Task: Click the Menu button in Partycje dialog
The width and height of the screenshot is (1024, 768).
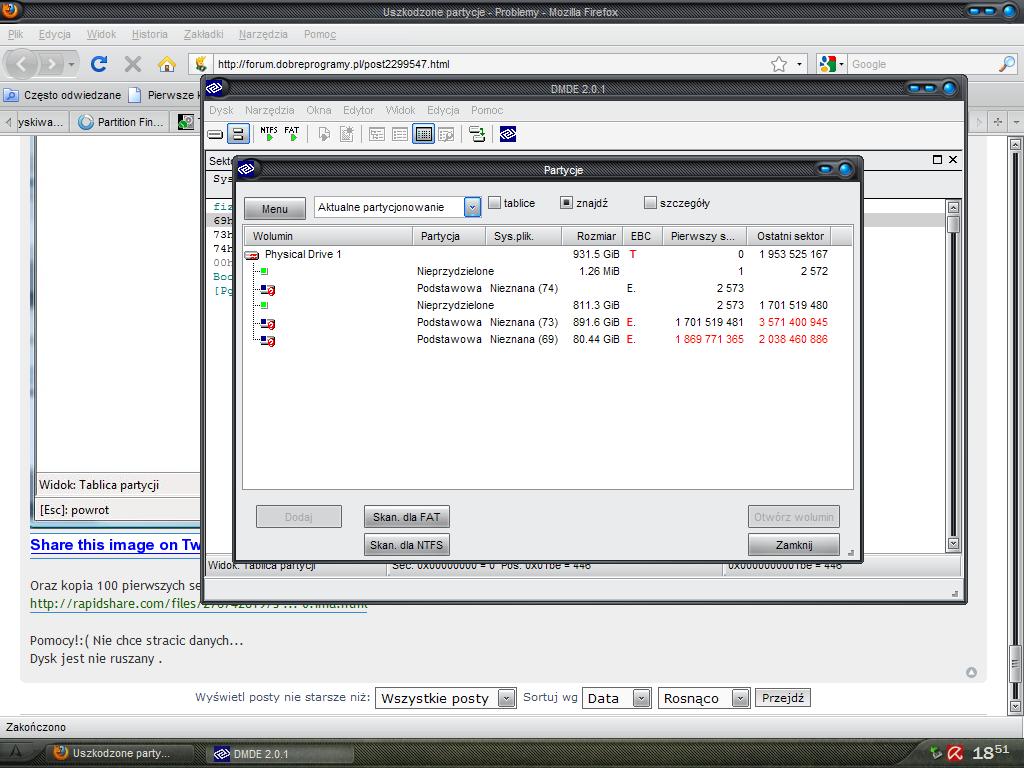Action: click(275, 209)
